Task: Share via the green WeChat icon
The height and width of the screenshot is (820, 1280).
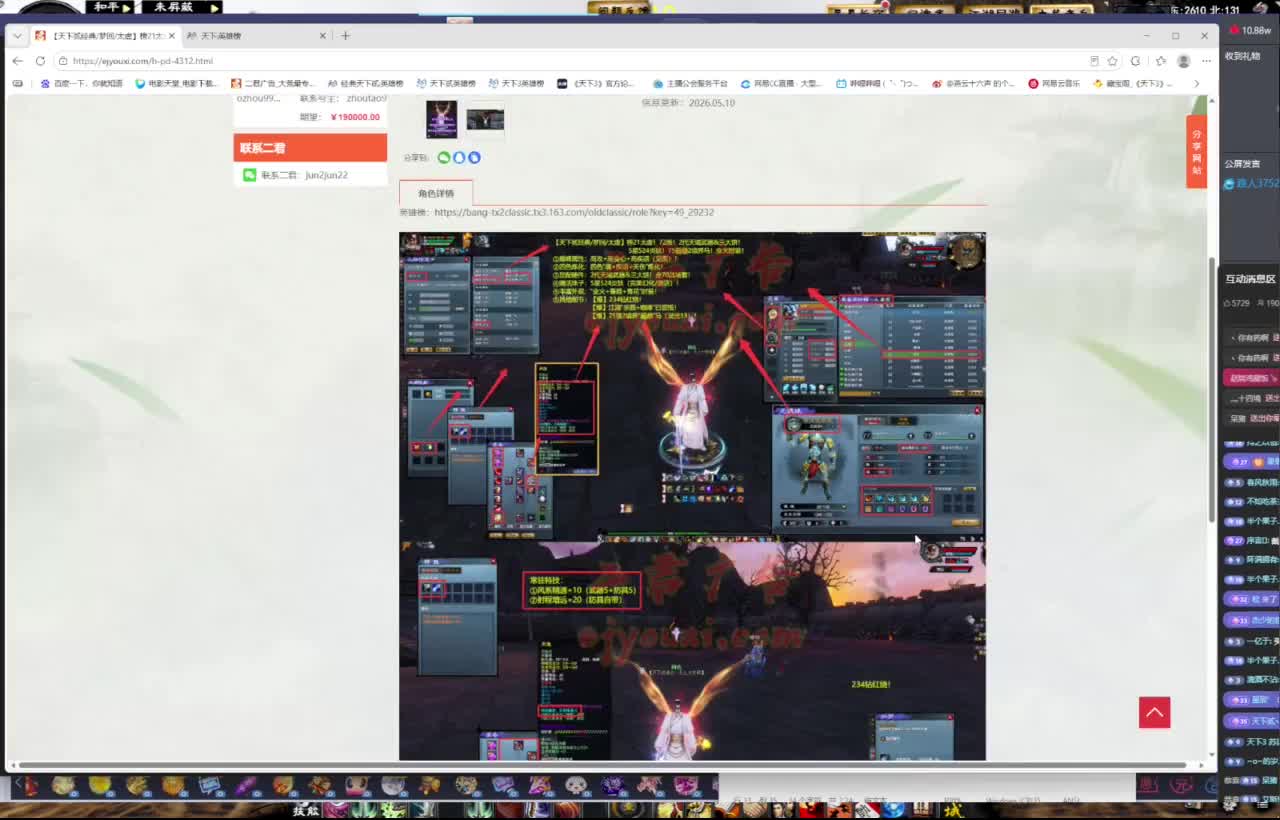Action: click(444, 158)
